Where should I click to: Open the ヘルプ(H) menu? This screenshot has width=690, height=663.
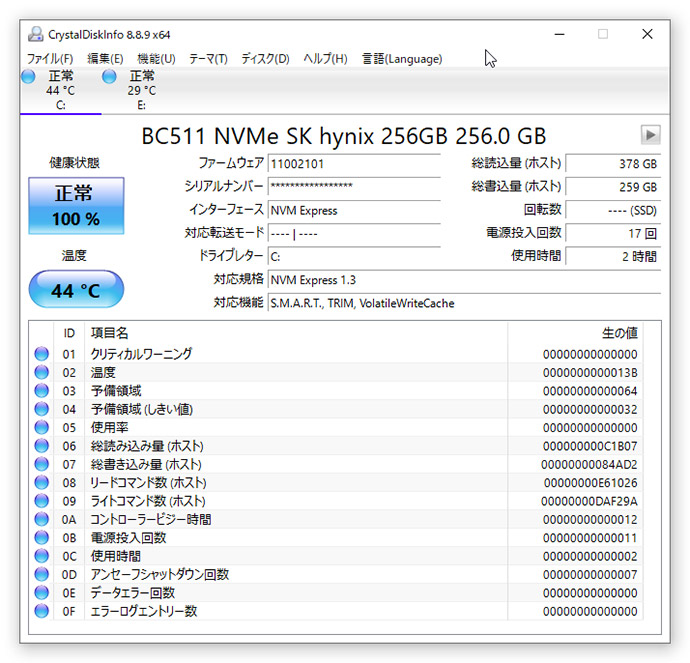(325, 59)
